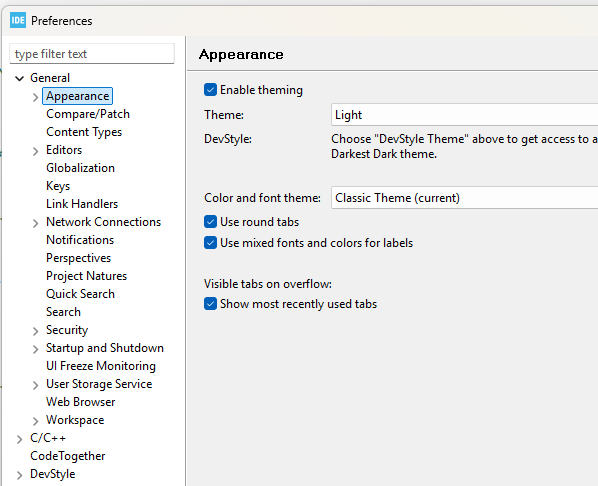Toggle the Enable theming checkbox

(210, 90)
